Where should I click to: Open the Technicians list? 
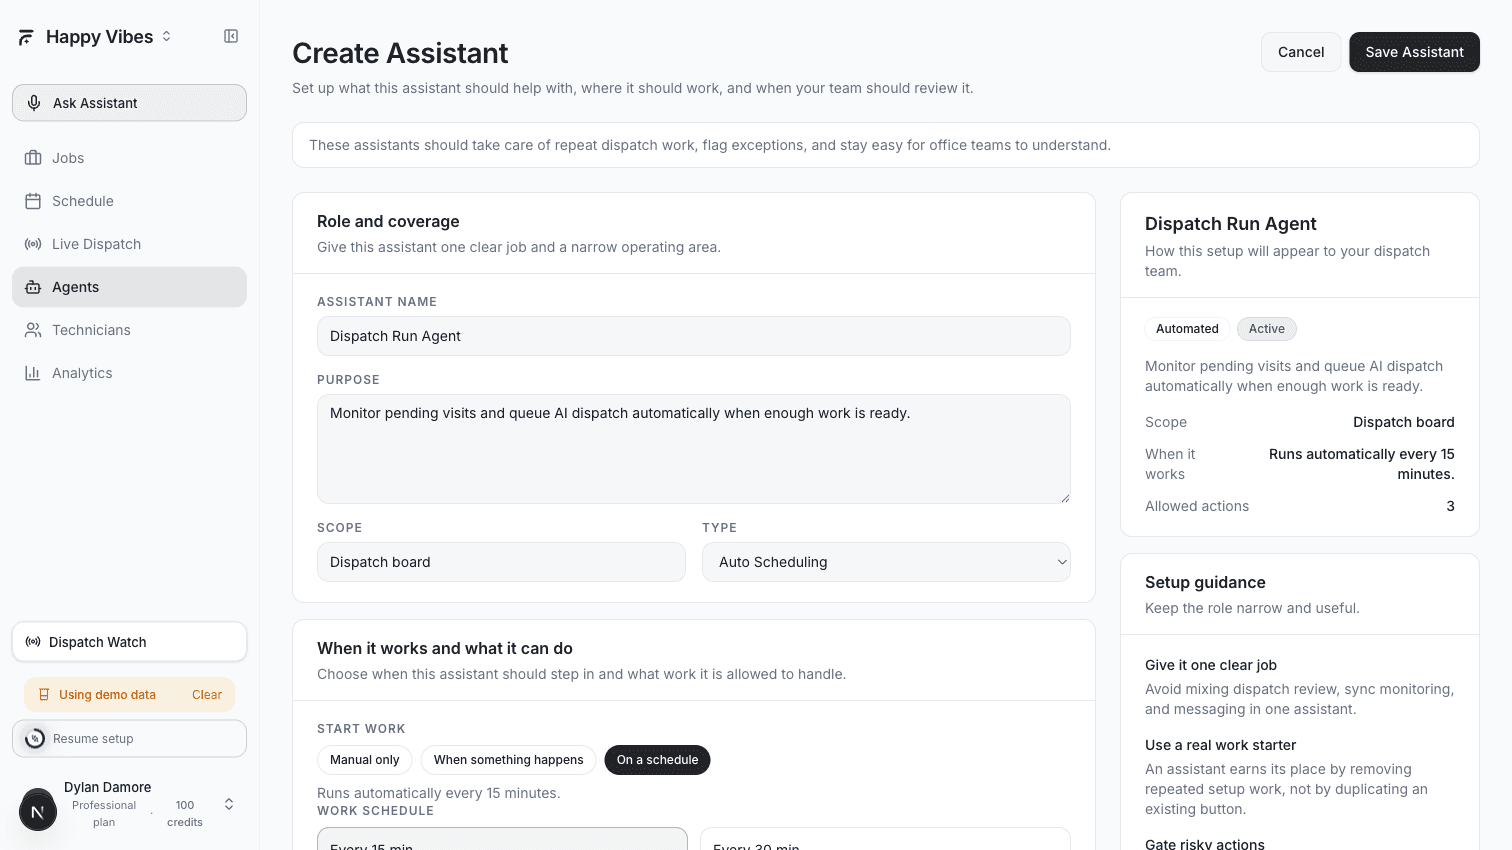(91, 329)
